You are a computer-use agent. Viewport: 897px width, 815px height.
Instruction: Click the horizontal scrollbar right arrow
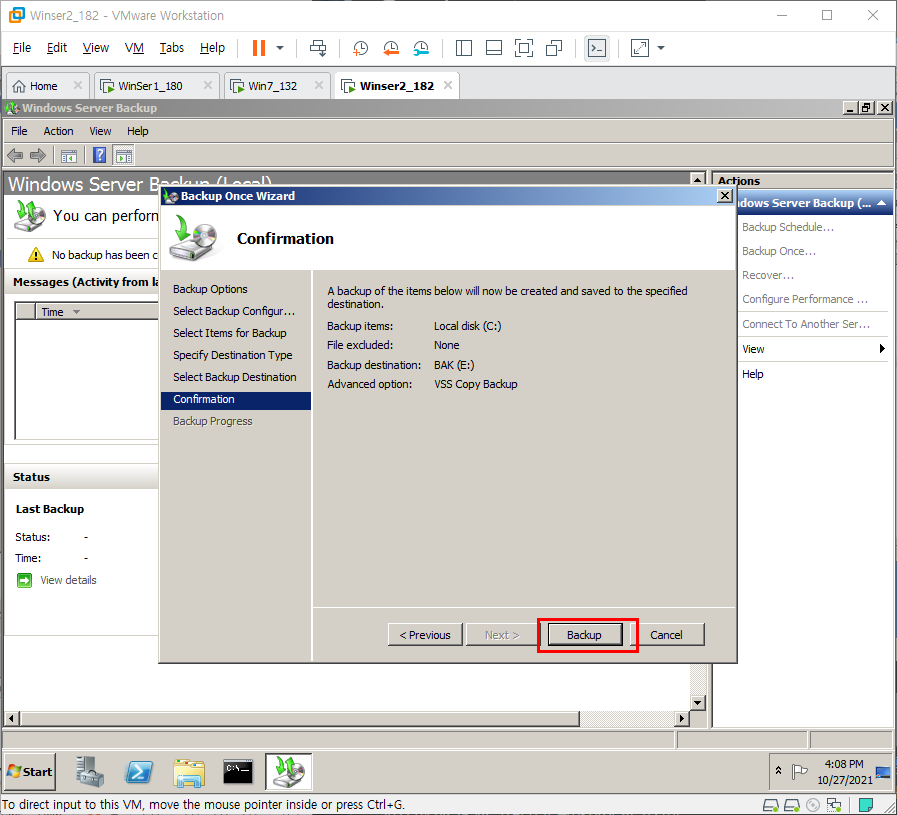(681, 718)
